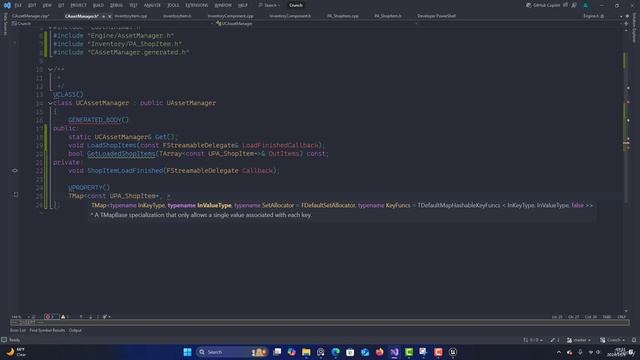Image resolution: width=640 pixels, height=360 pixels.
Task: Open the Debug menu
Action: [x=116, y=5]
